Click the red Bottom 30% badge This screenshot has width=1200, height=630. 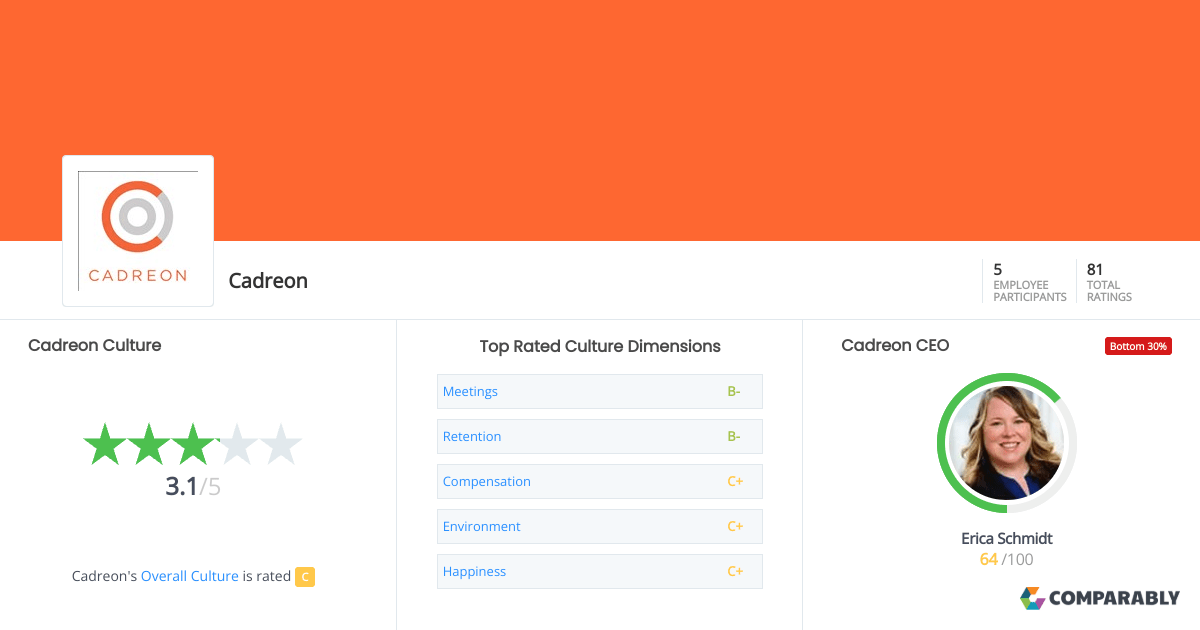1138,346
